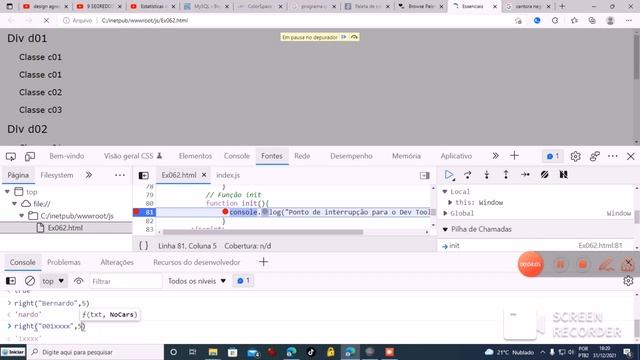
Task: Step over next function call
Action: [x=468, y=175]
